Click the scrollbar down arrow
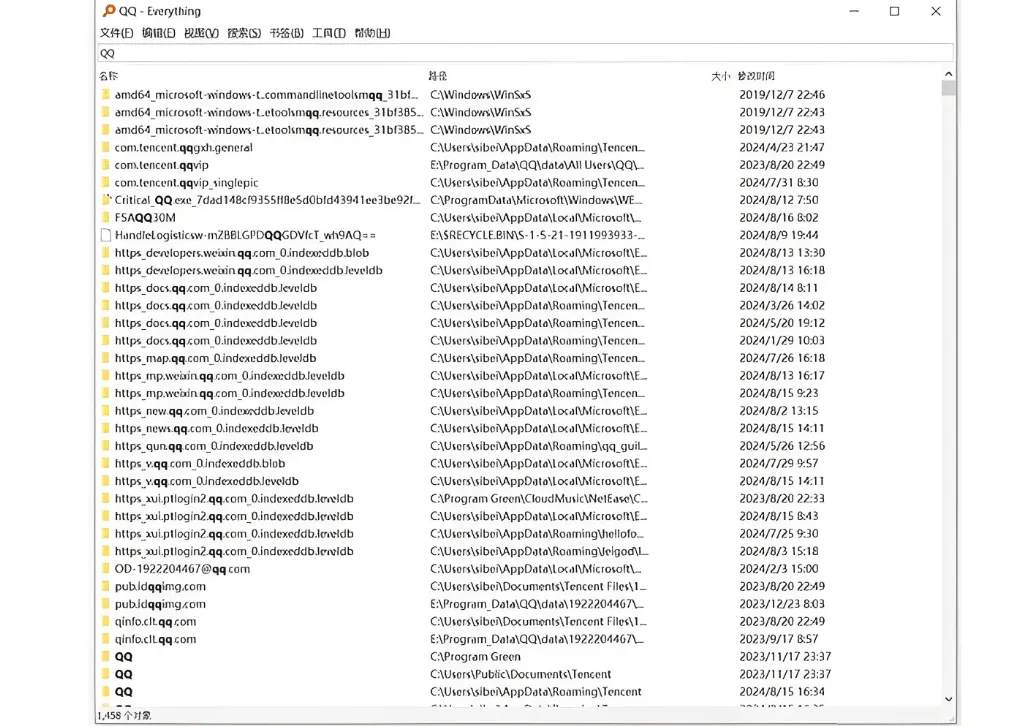The height and width of the screenshot is (726, 1032). click(x=948, y=699)
